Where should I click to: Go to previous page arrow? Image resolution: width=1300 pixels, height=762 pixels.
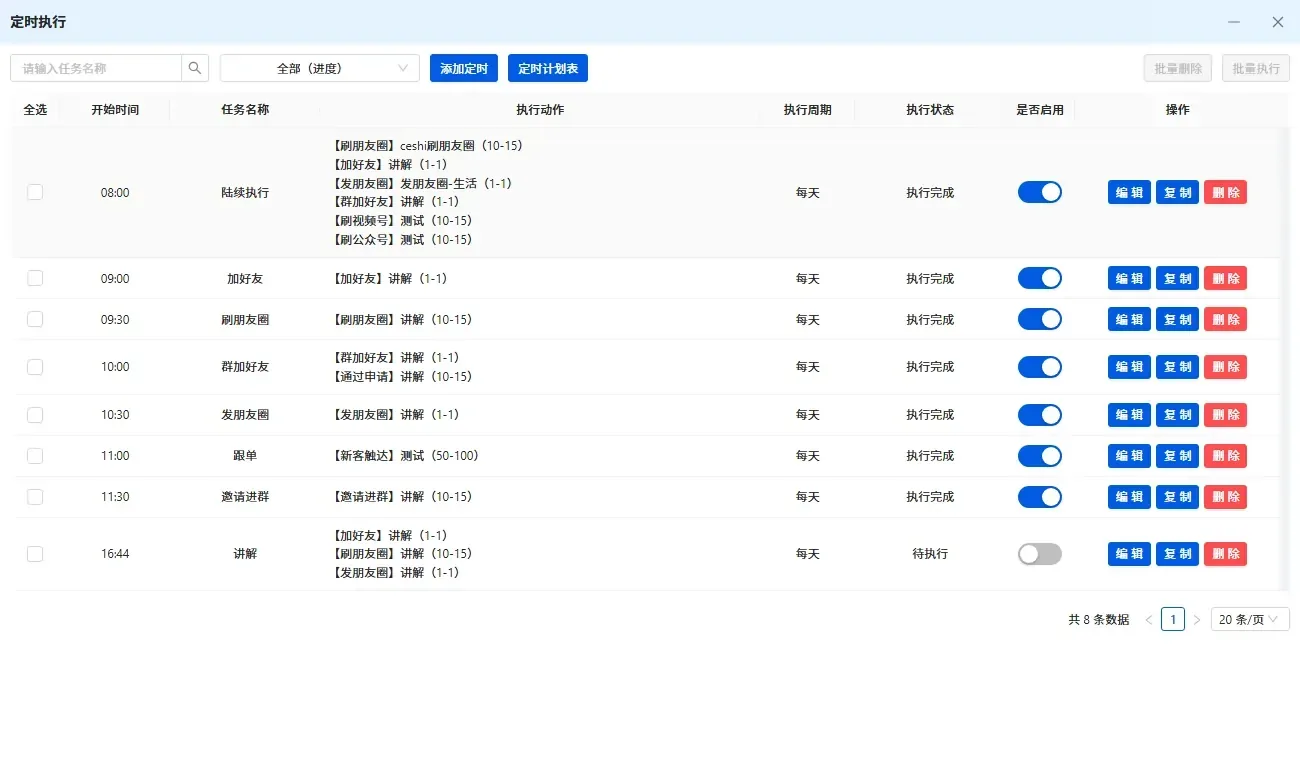(1149, 620)
